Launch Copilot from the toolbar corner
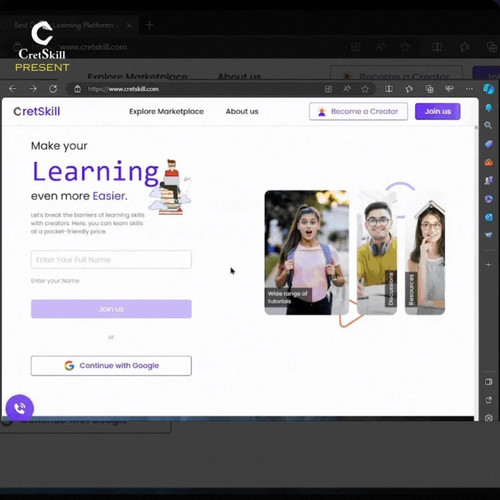This screenshot has height=500, width=500. 489,89
